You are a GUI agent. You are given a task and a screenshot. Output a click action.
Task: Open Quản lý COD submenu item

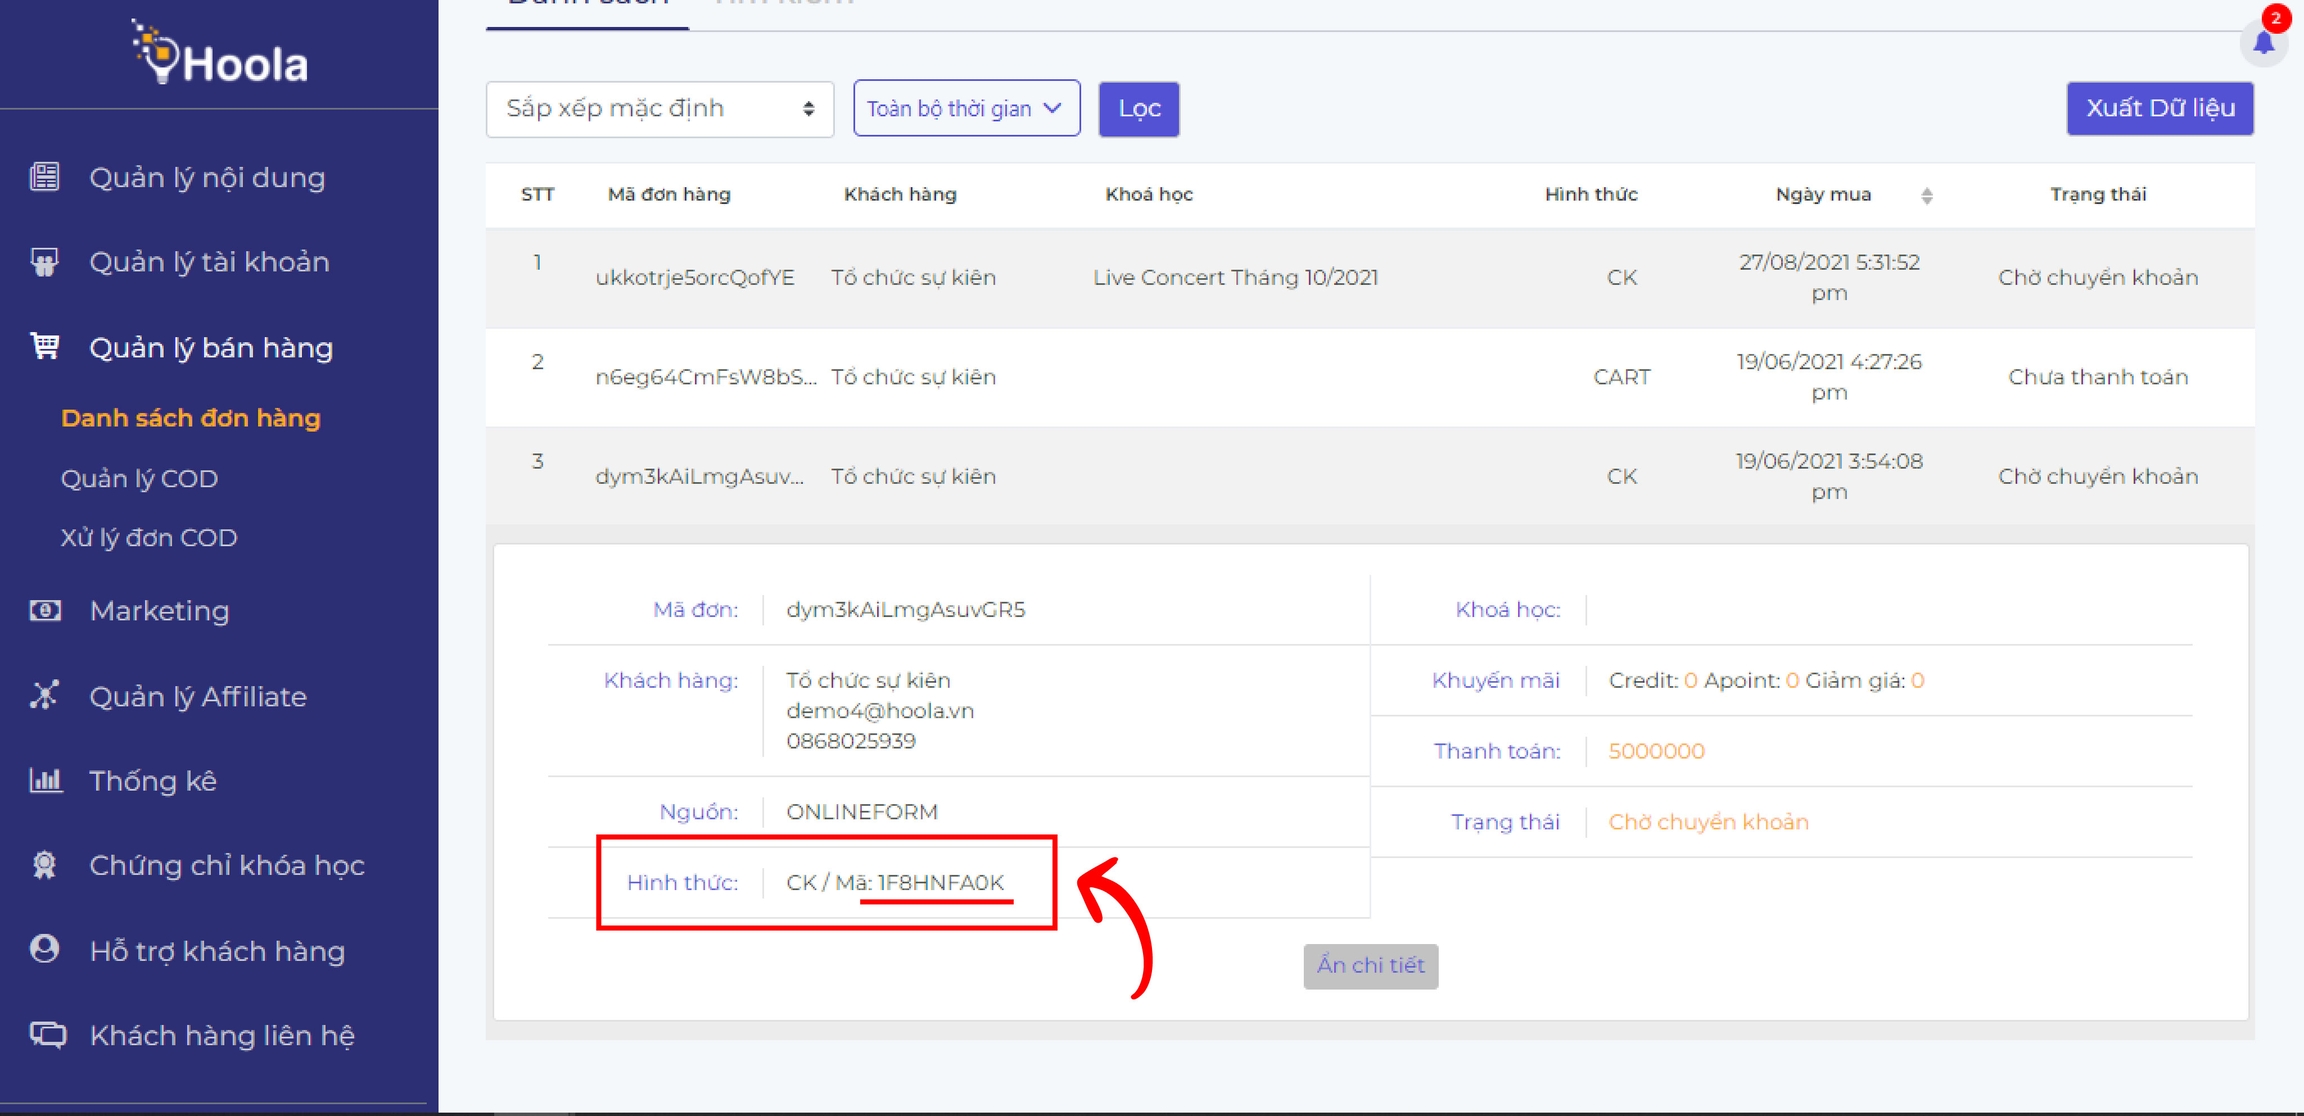(x=139, y=478)
